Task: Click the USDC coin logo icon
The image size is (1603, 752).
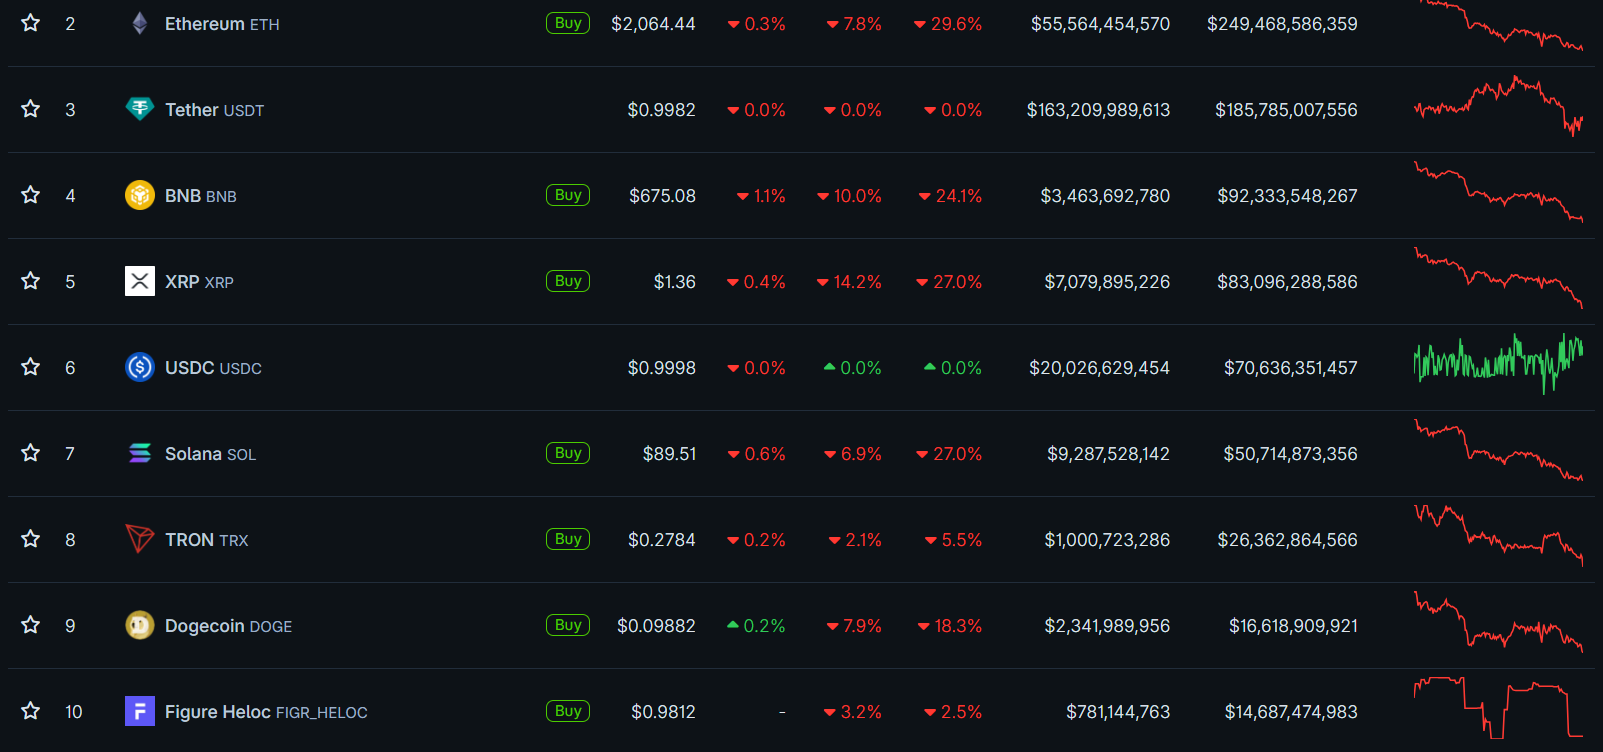Action: [140, 367]
